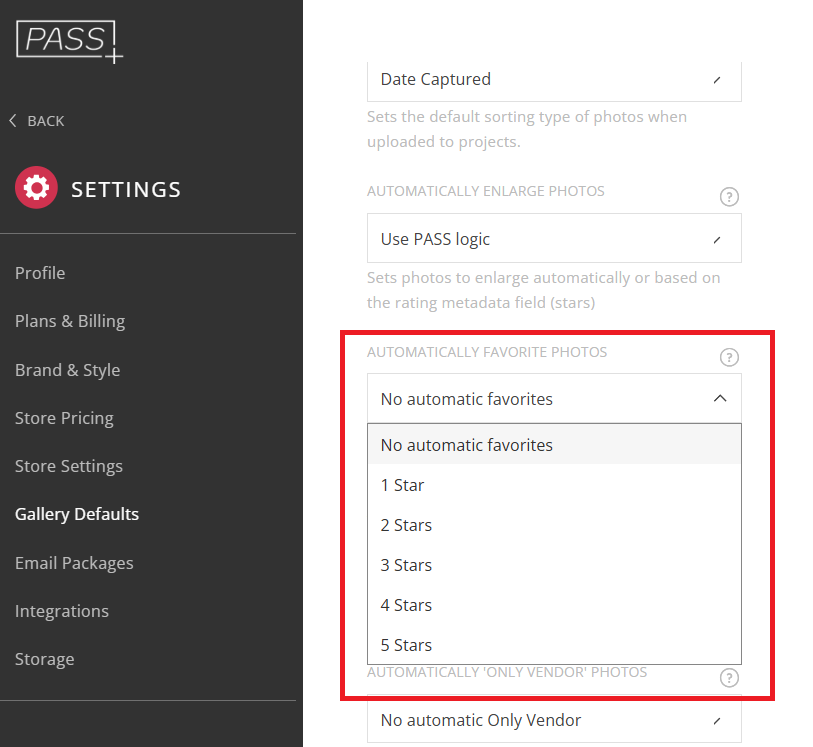
Task: Click the red Settings gear icon
Action: pos(36,188)
